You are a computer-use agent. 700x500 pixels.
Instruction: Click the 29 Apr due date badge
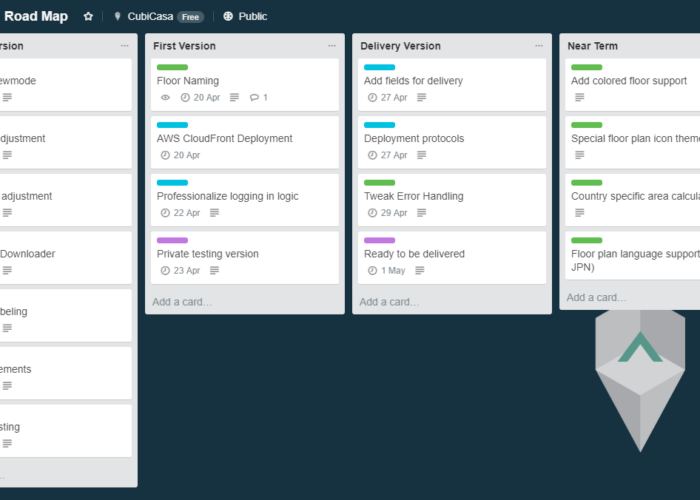click(388, 212)
